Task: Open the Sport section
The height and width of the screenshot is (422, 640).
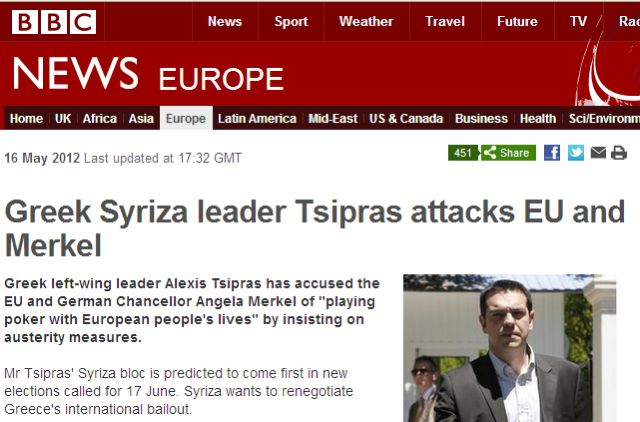Action: [291, 21]
